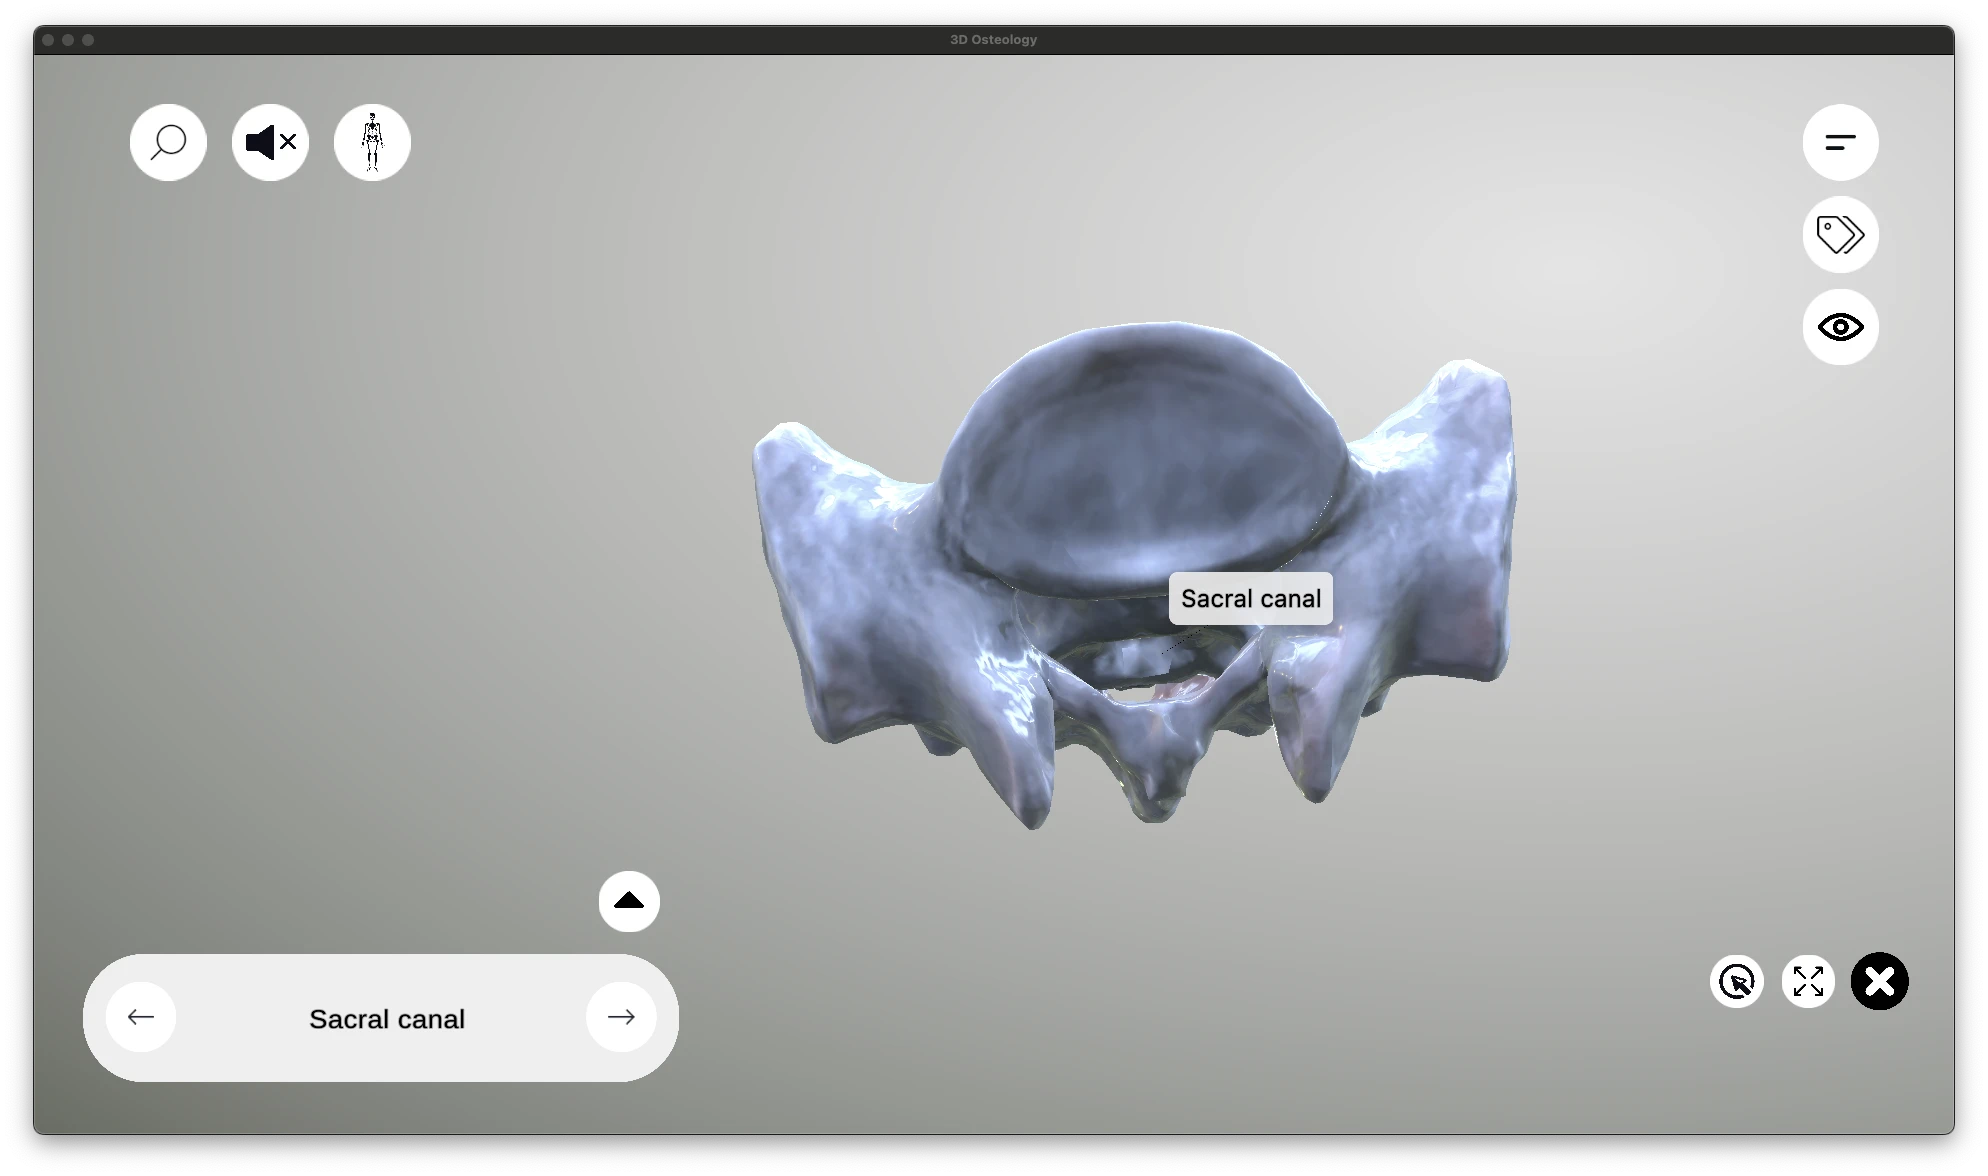The image size is (1988, 1176).
Task: Open the quiz list menu
Action: tap(1839, 141)
